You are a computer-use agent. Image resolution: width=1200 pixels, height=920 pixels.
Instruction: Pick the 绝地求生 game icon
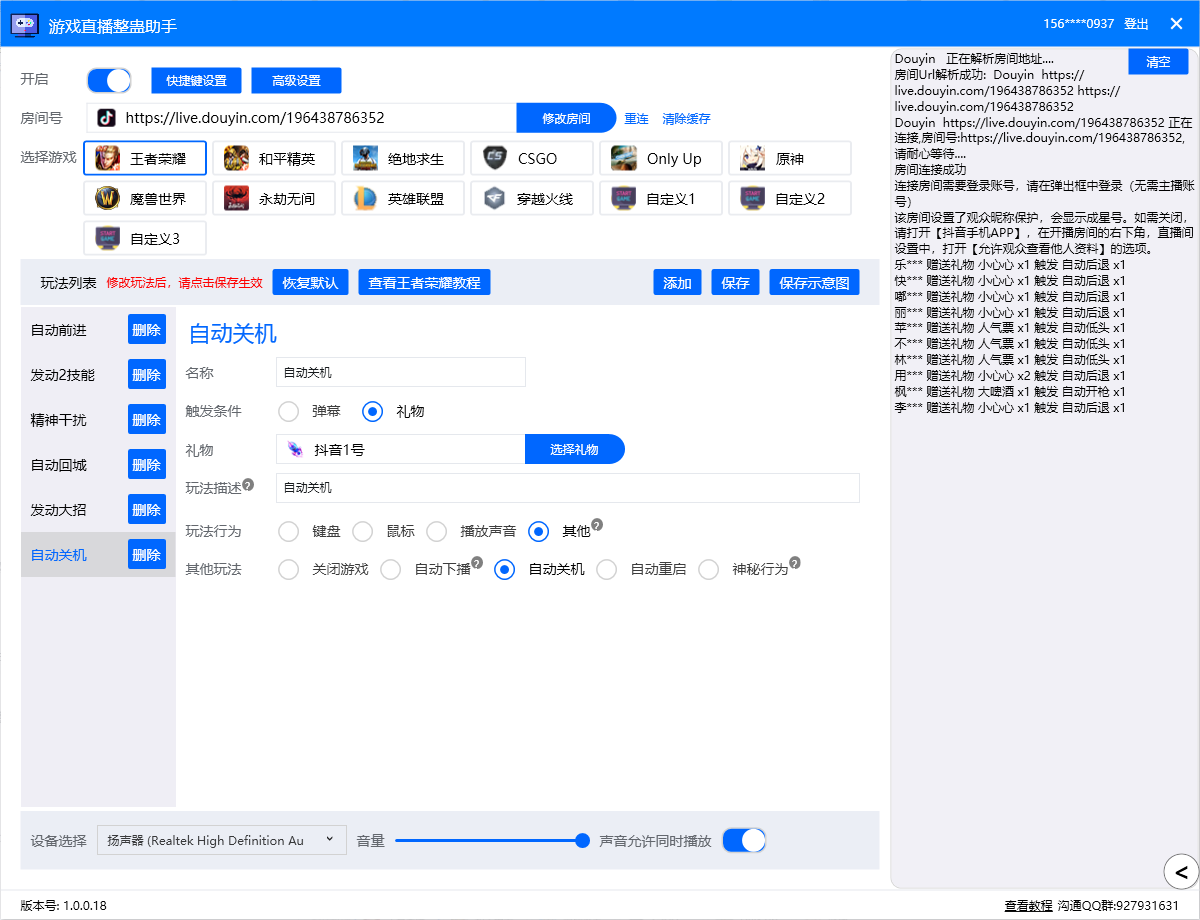365,158
